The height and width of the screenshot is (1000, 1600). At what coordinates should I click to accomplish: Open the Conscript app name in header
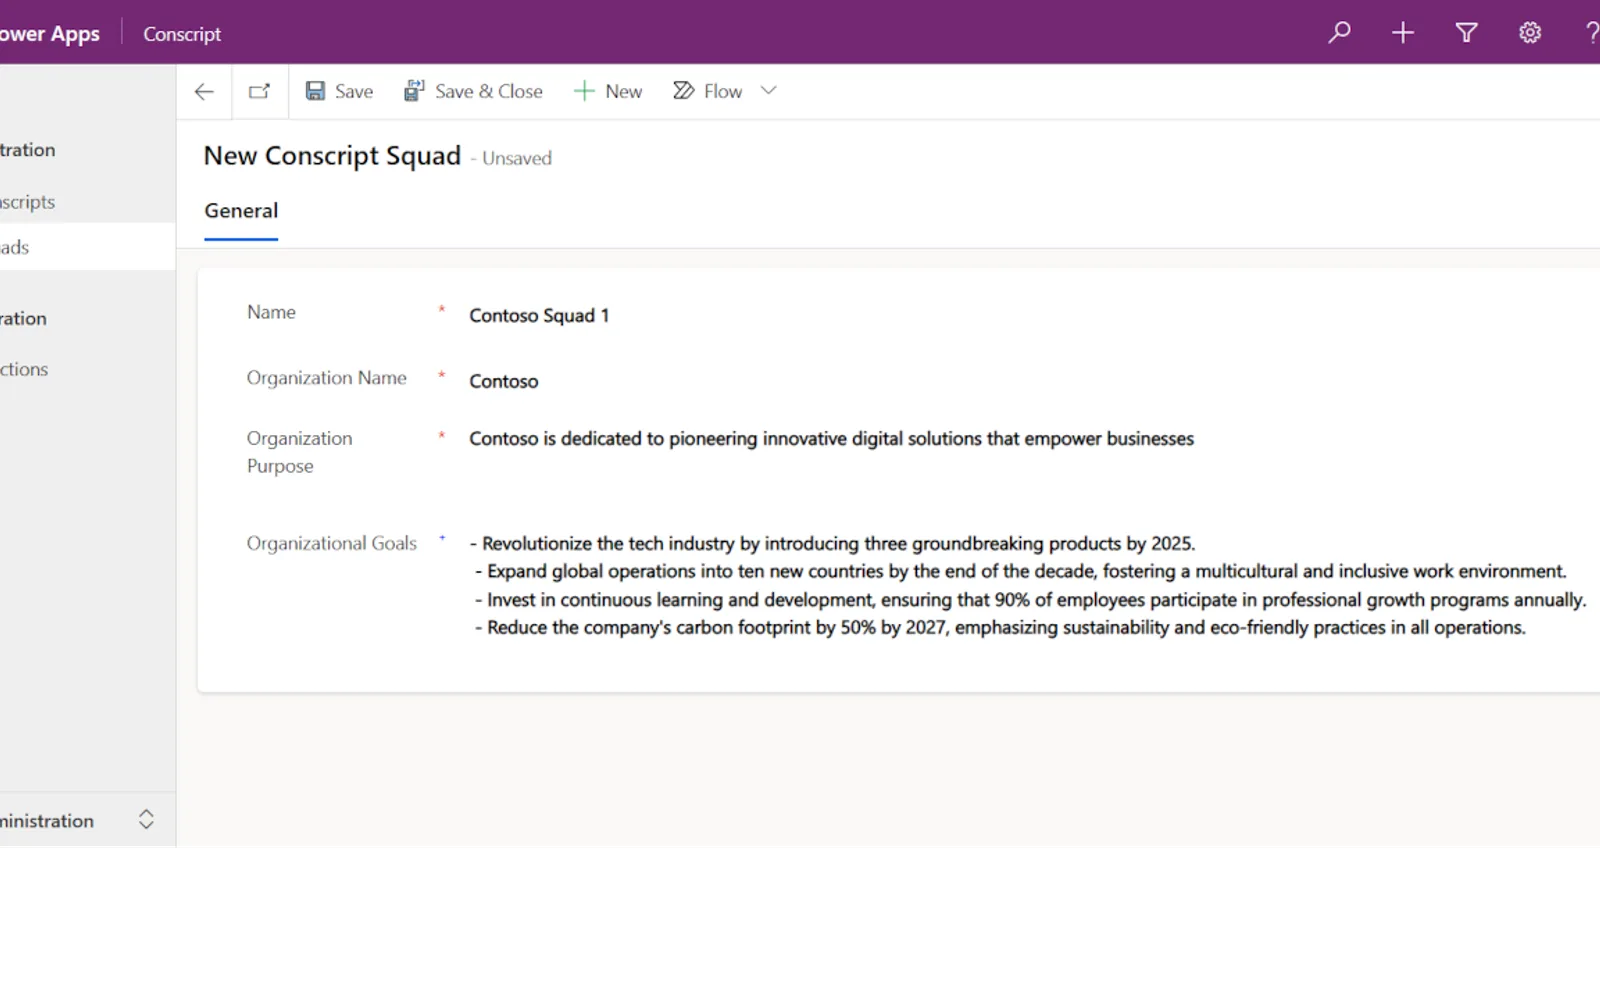click(x=182, y=34)
